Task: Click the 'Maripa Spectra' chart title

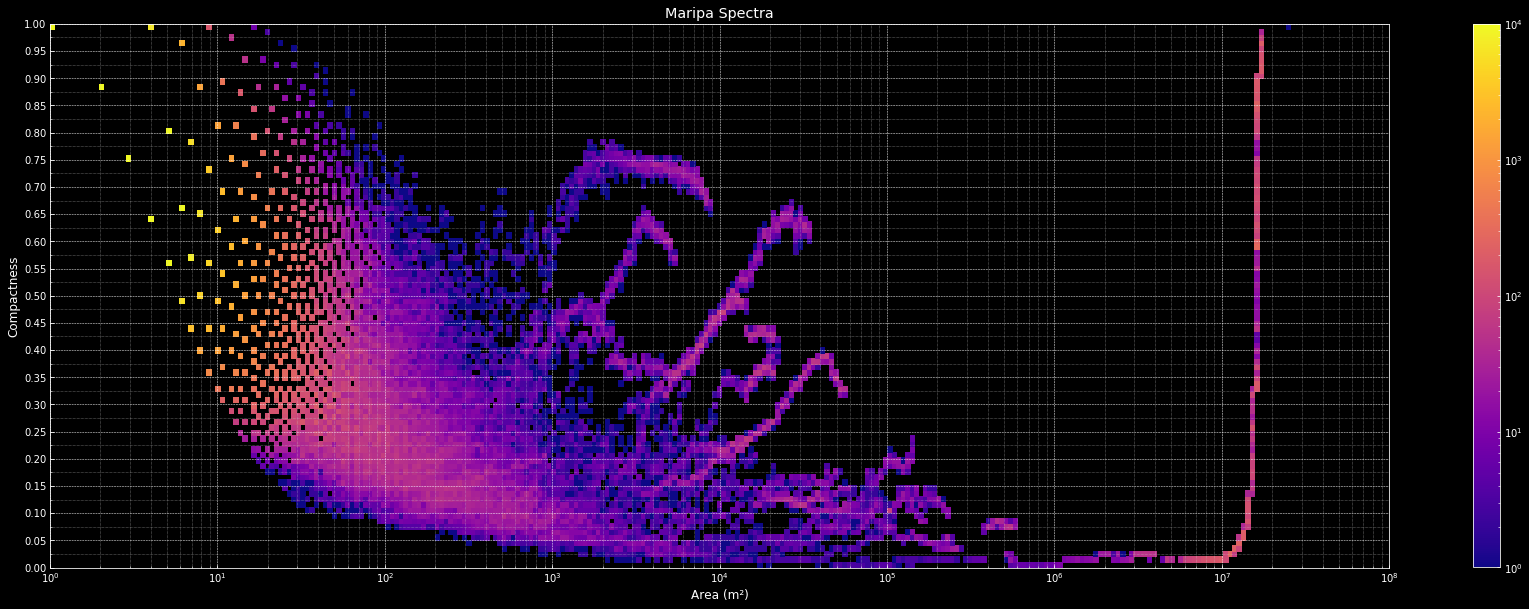Action: click(719, 13)
